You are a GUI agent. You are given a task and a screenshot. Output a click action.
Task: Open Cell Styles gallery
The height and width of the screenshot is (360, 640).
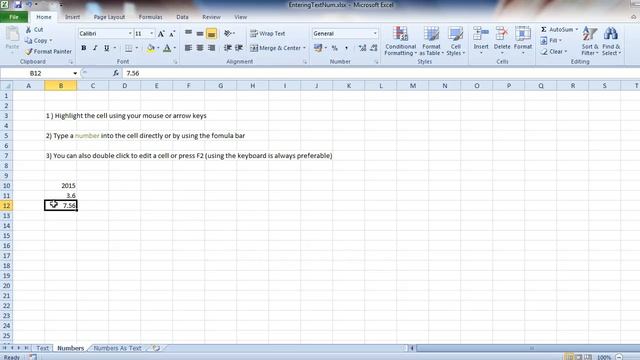pos(456,41)
